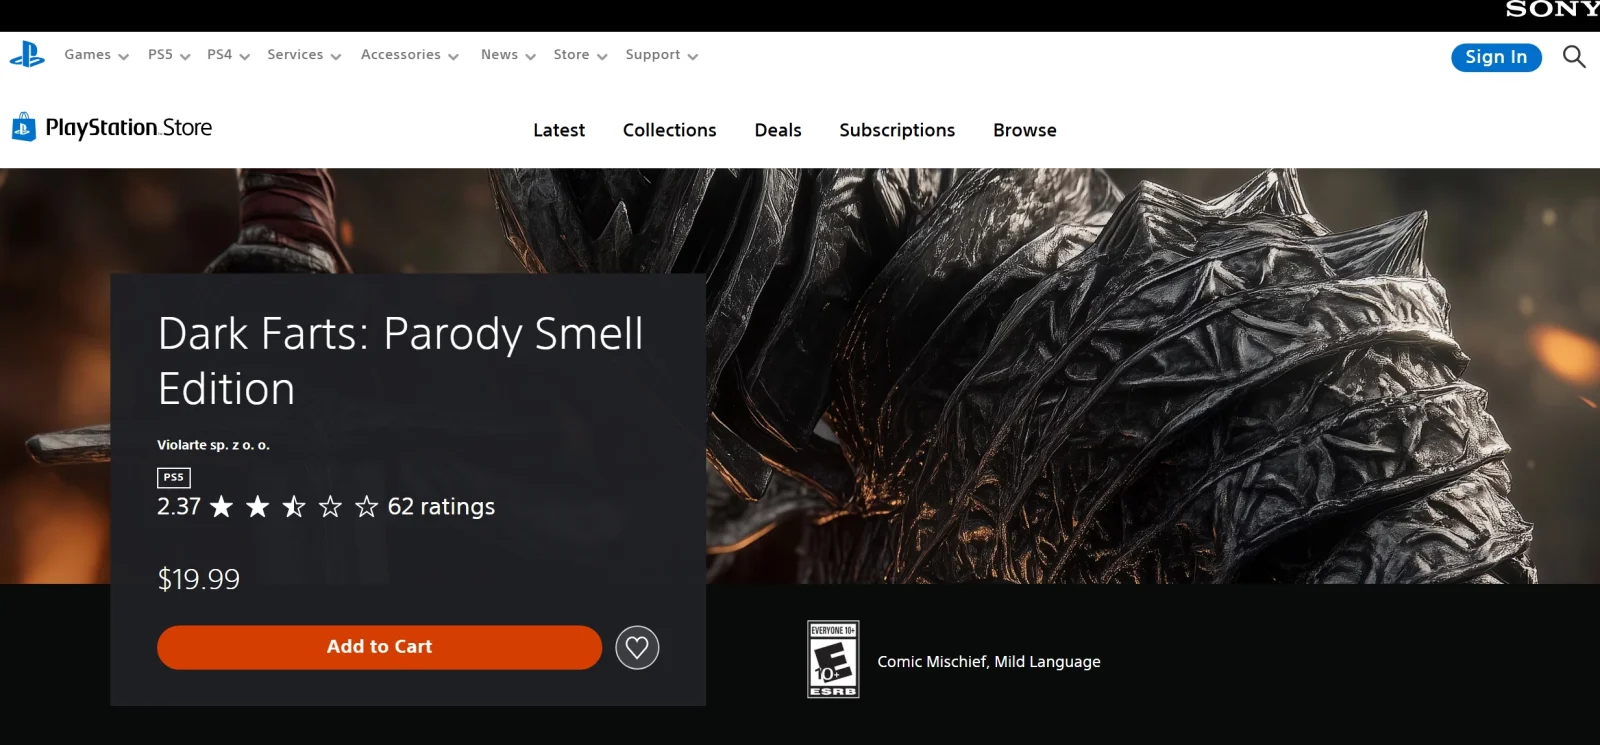Click the $19.99 price text
This screenshot has width=1600, height=745.
pyautogui.click(x=198, y=579)
